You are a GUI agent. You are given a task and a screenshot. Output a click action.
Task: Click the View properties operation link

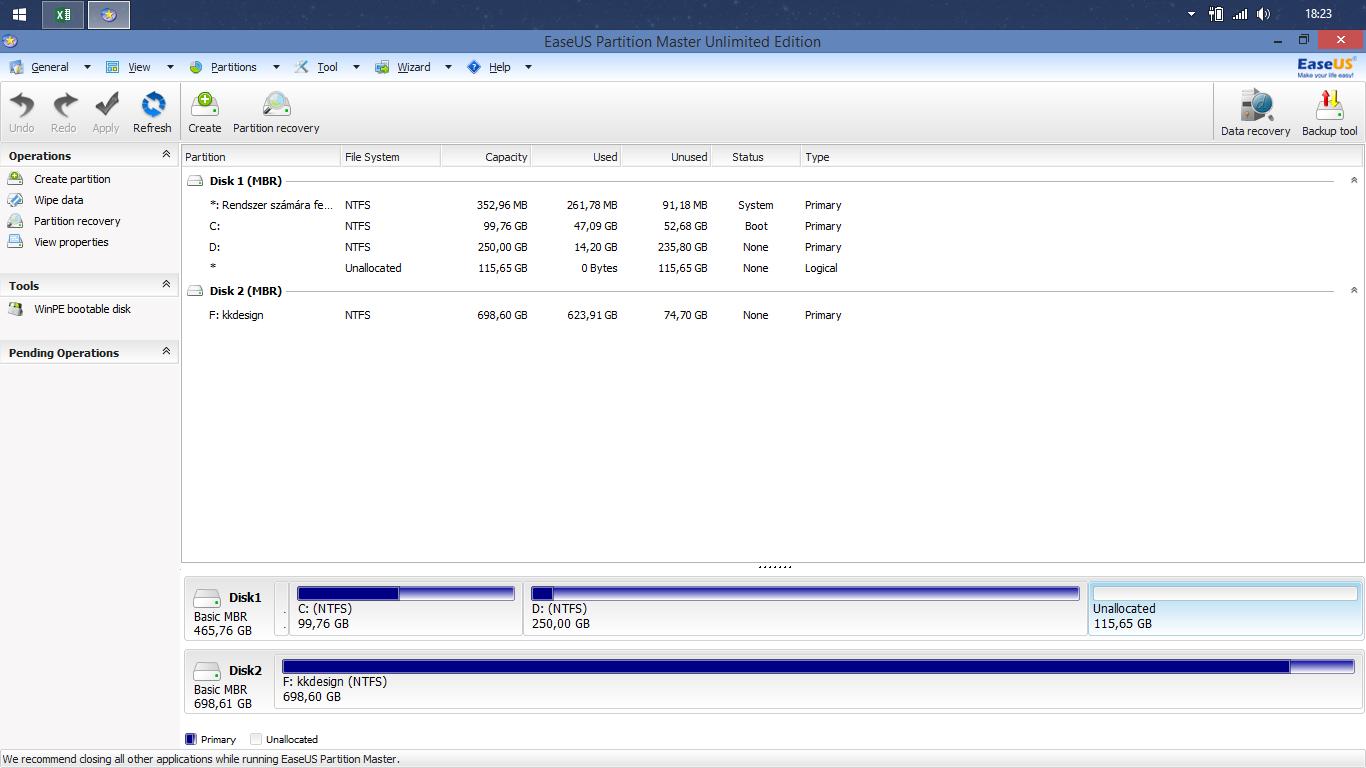(x=71, y=242)
